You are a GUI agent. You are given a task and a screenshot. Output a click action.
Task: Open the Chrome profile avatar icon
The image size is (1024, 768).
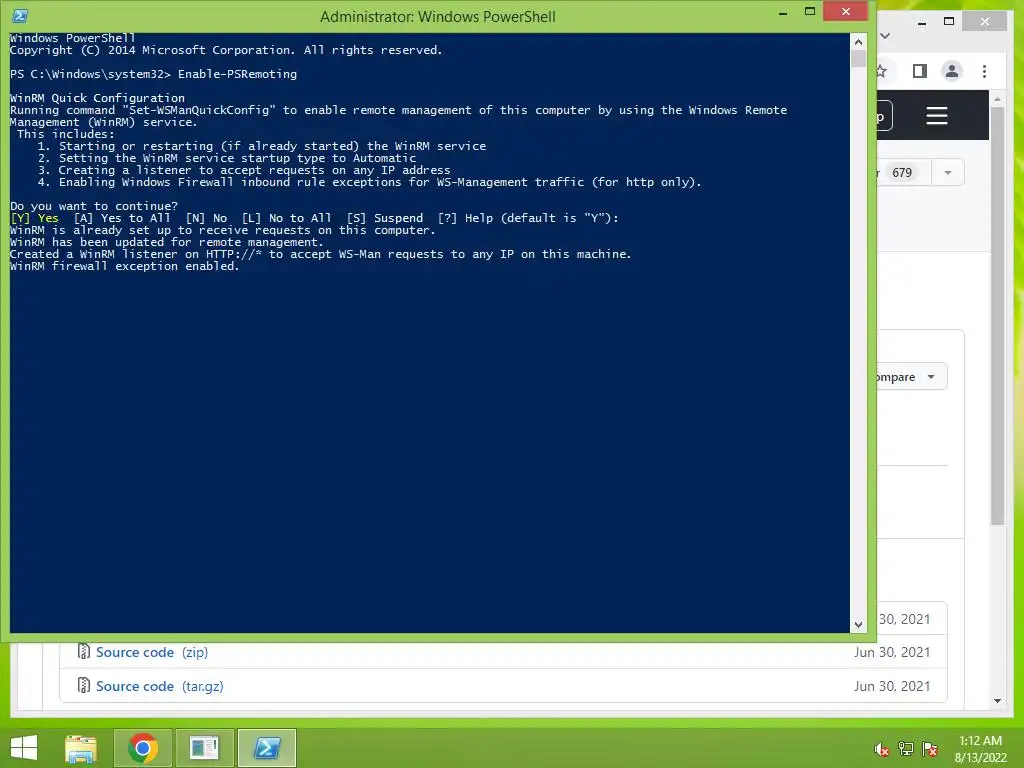pyautogui.click(x=952, y=71)
